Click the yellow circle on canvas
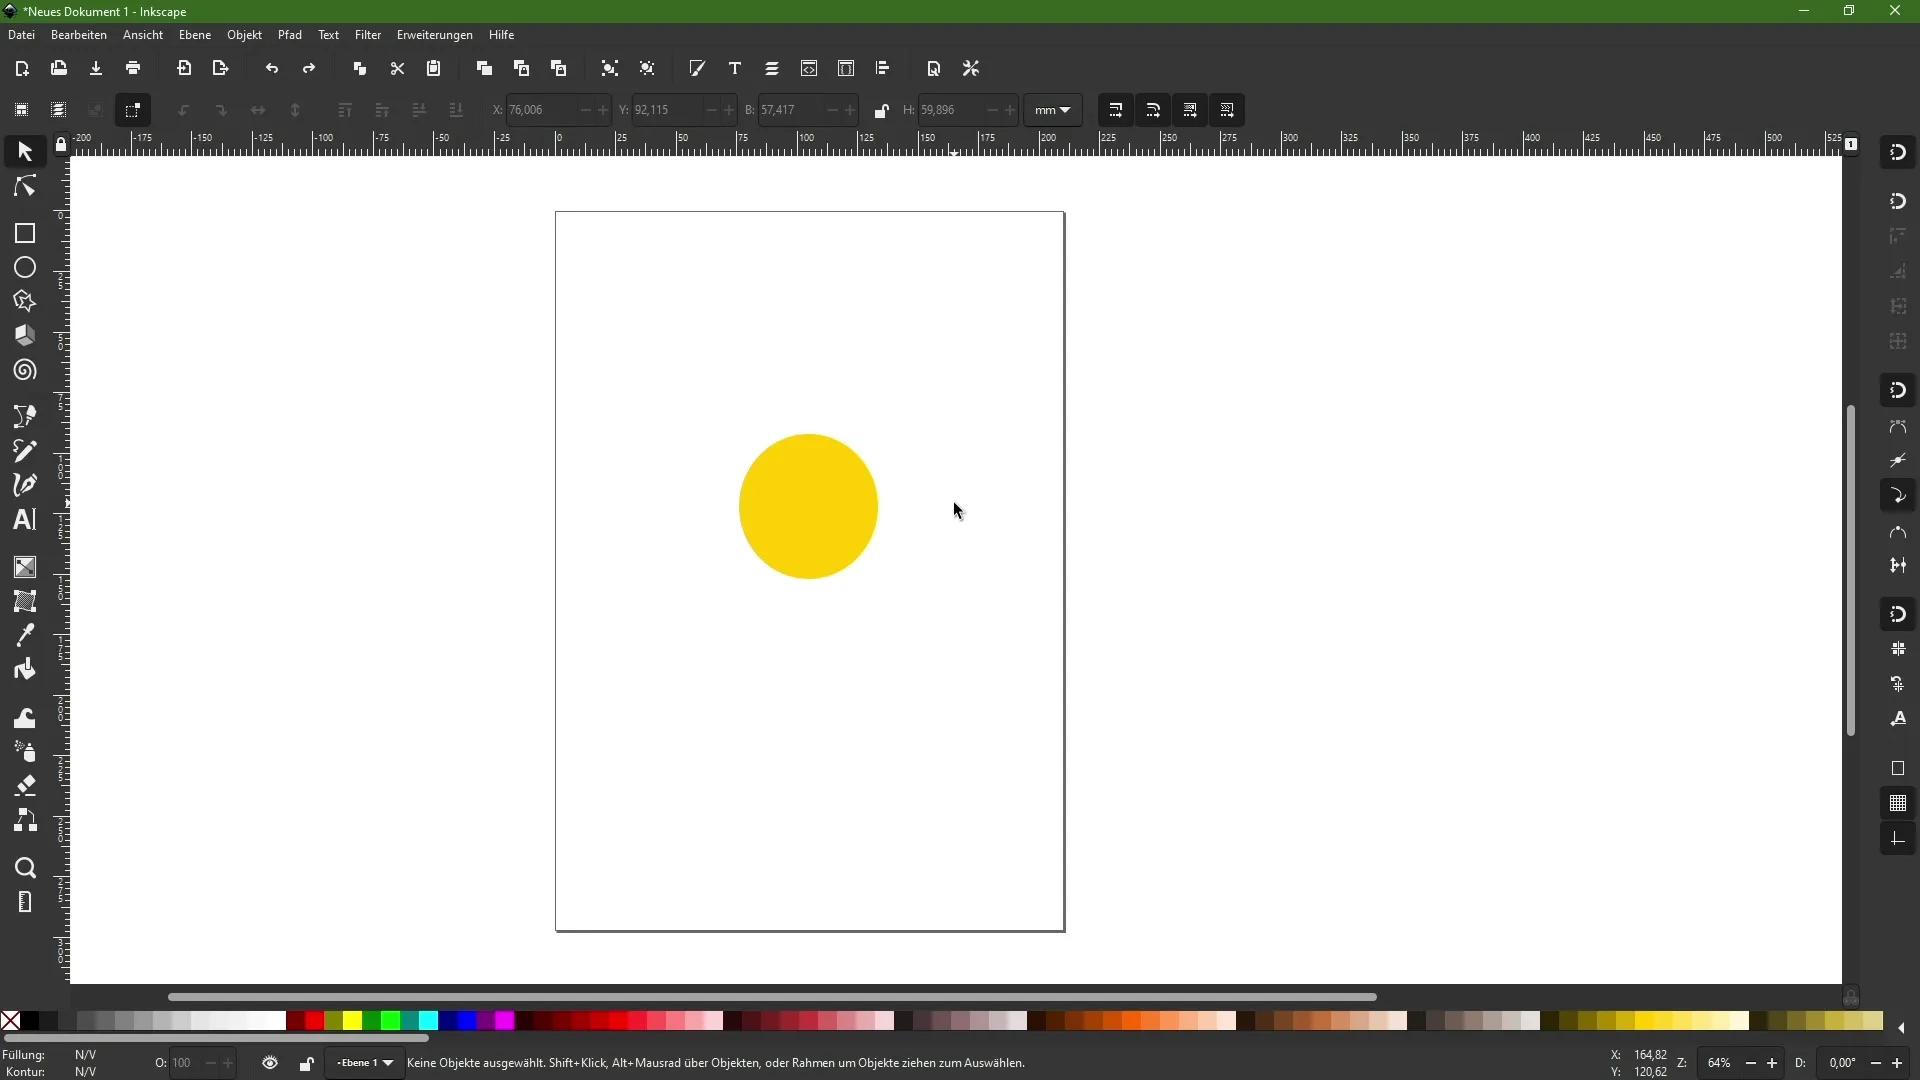The image size is (1920, 1080). pos(808,506)
